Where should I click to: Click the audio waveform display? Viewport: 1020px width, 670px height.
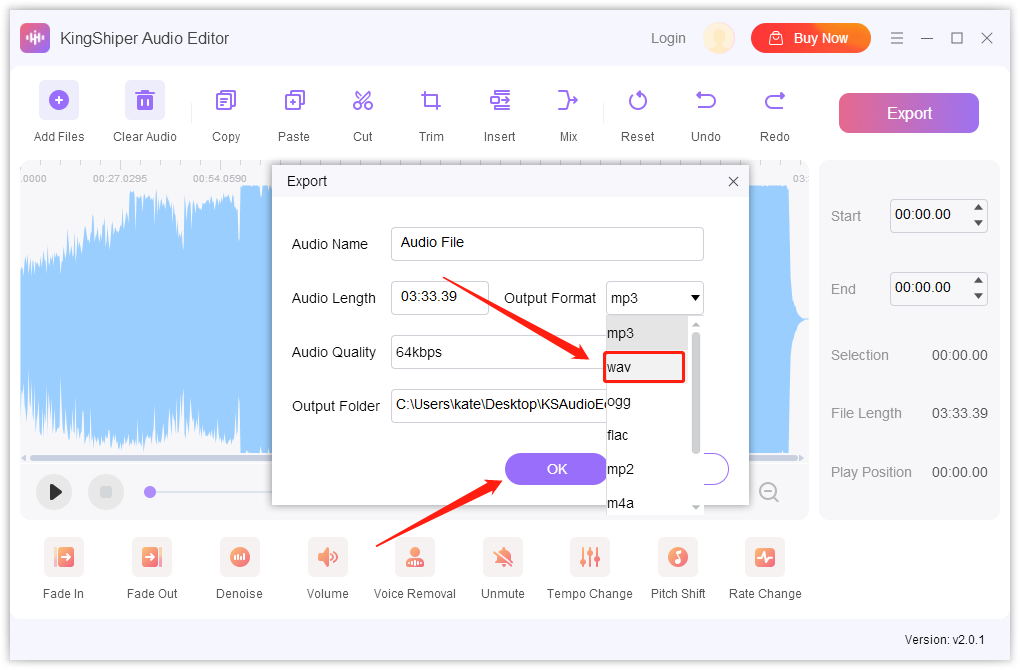click(x=146, y=319)
